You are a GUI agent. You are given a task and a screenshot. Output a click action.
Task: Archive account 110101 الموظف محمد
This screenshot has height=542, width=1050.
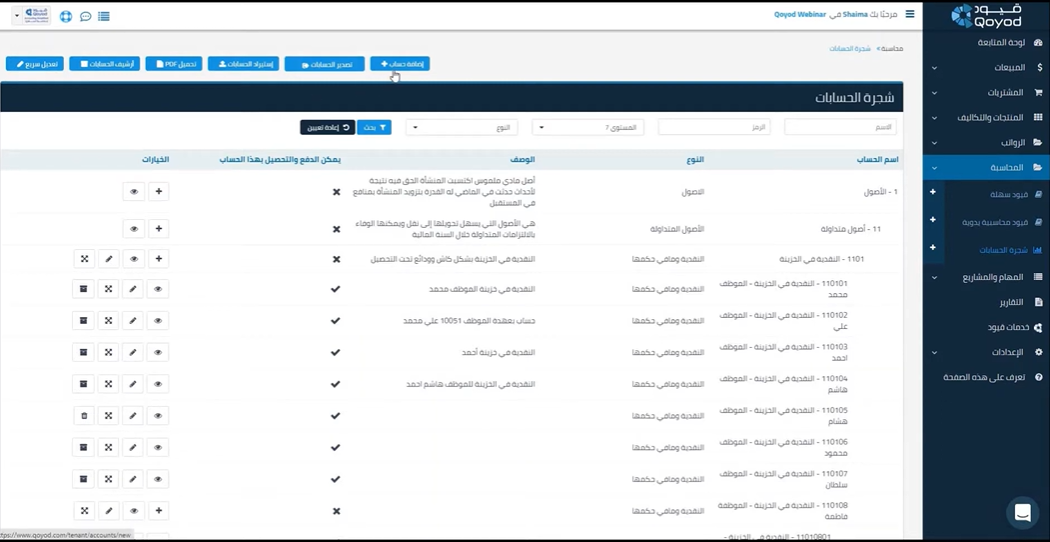[x=84, y=289]
